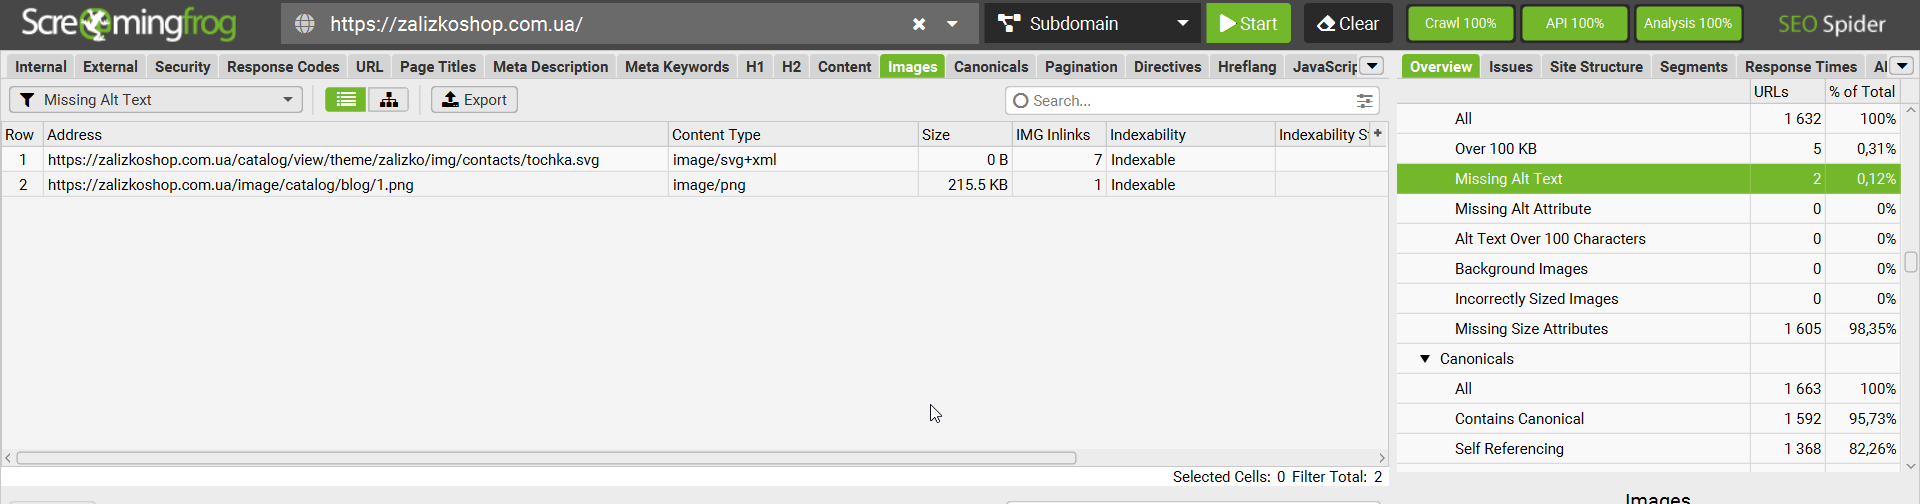Screen dimensions: 1920x504
Task: Select the URL tab
Action: tap(369, 66)
